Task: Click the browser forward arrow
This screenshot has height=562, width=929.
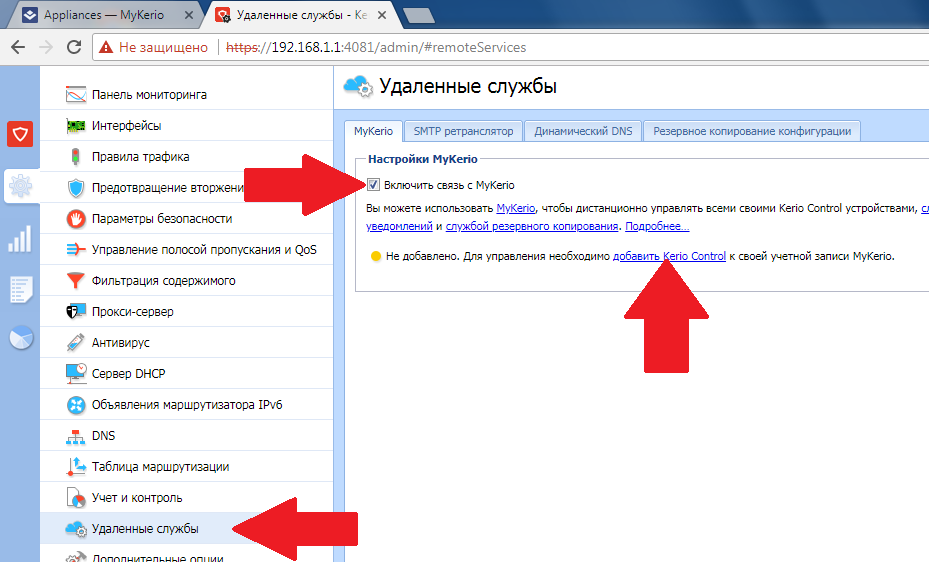Action: coord(46,47)
